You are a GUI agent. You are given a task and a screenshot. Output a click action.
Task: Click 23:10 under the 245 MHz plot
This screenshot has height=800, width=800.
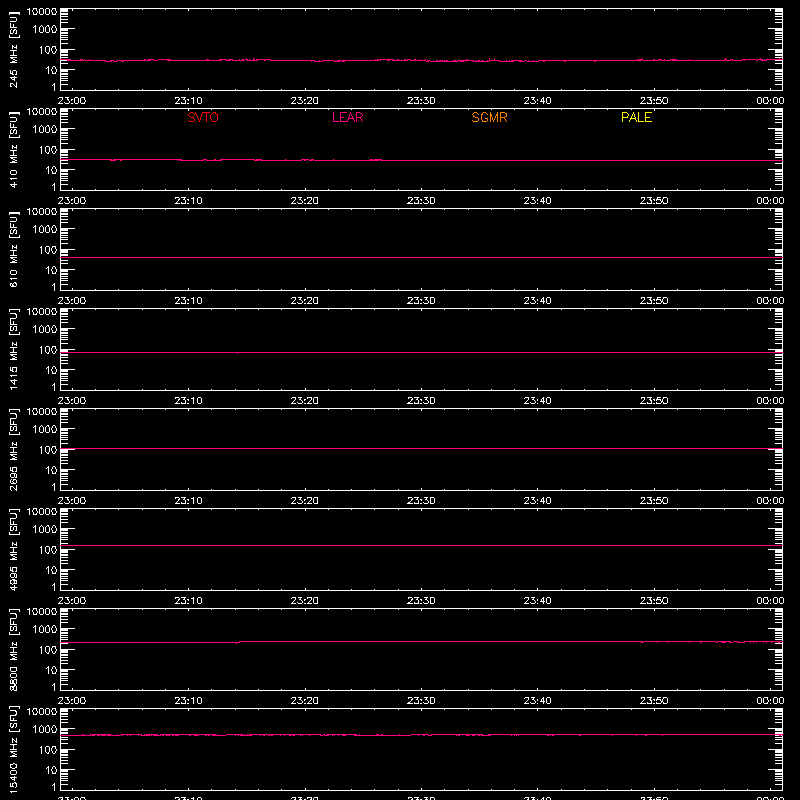188,101
